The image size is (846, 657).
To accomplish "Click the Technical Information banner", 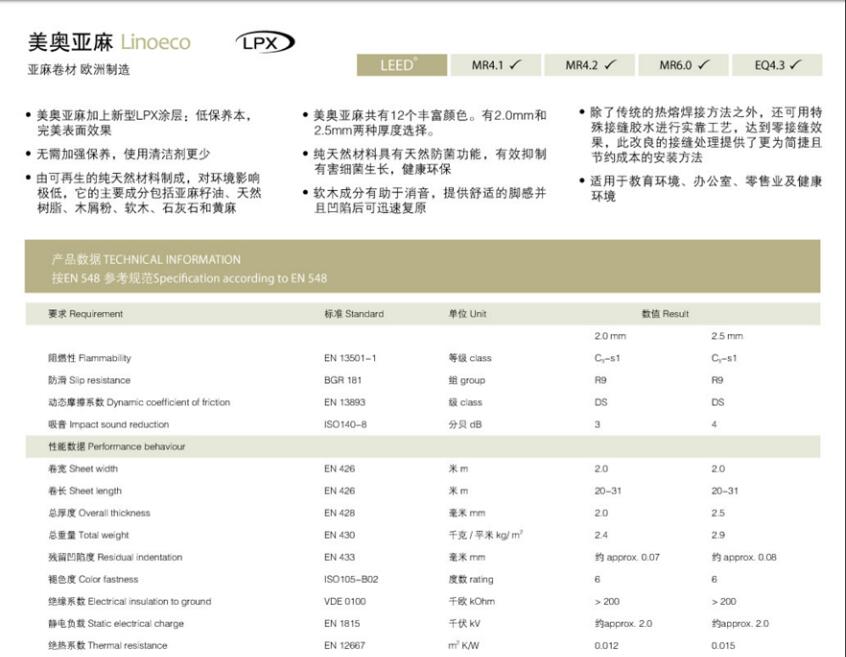I will [x=422, y=267].
